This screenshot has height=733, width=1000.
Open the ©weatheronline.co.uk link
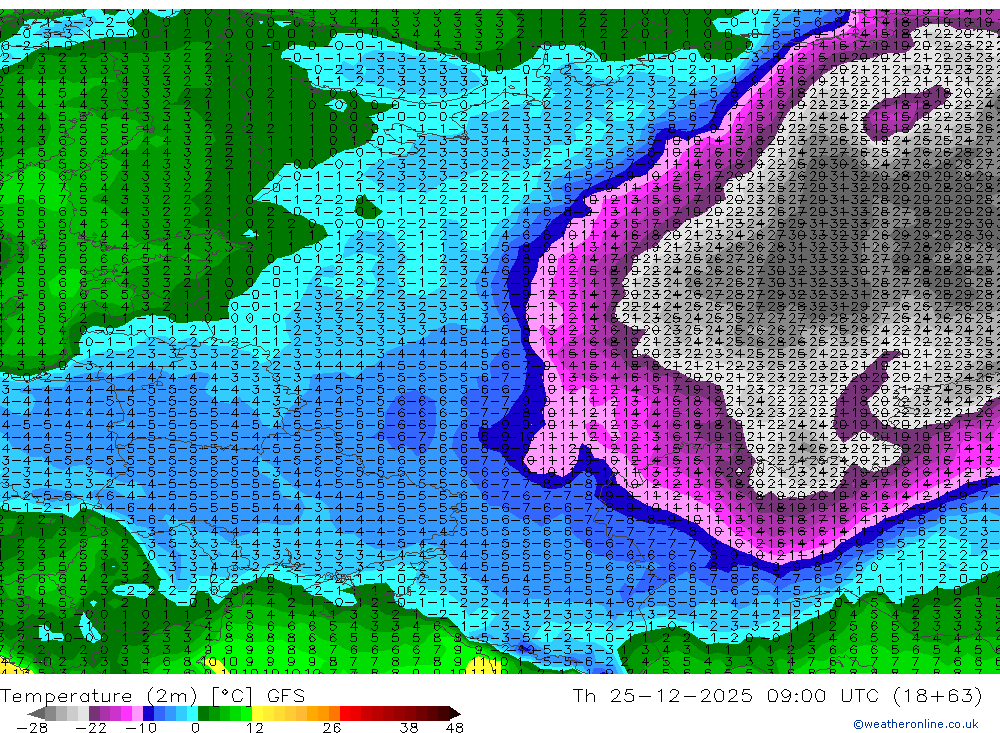[916, 724]
